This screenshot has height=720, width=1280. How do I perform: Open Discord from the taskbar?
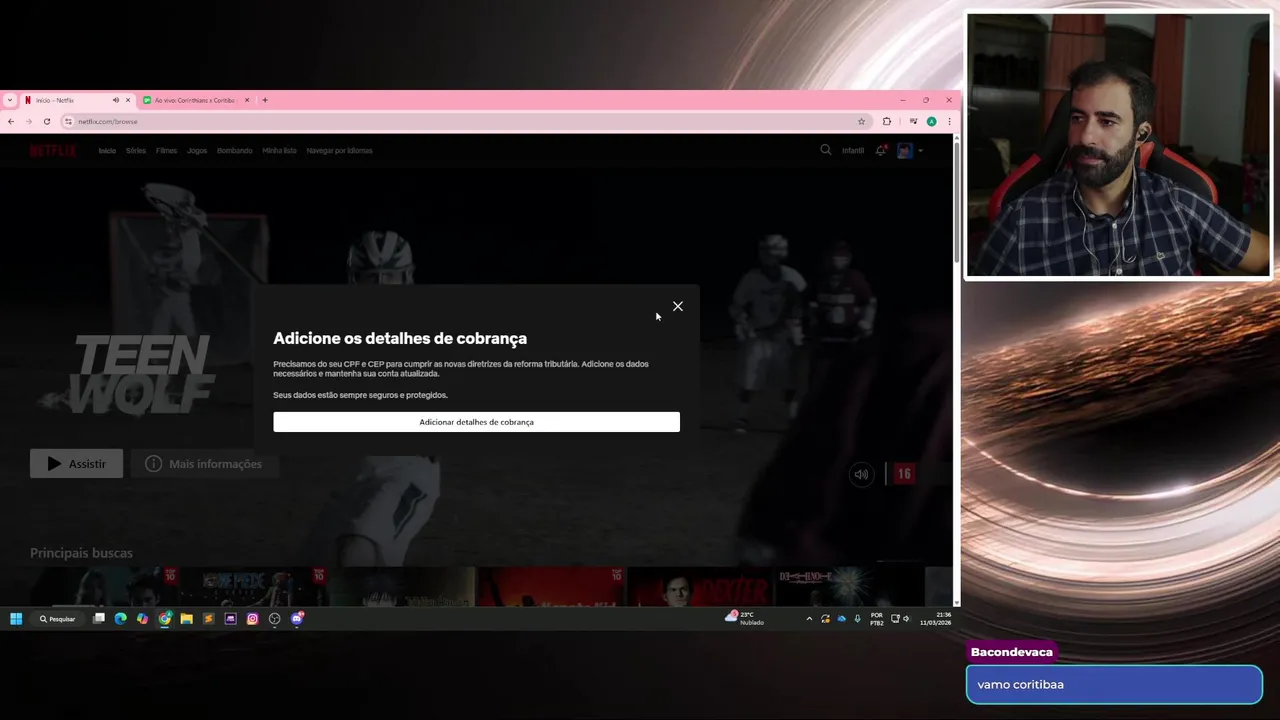[297, 619]
